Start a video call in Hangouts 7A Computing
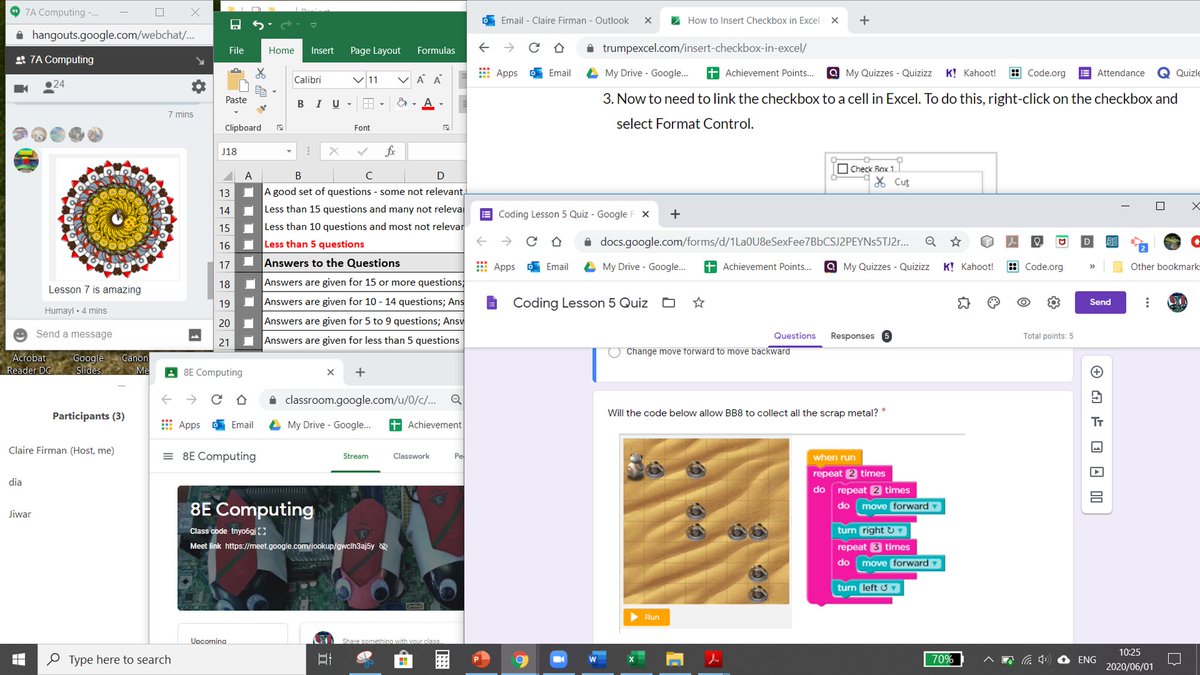The width and height of the screenshot is (1200, 675). pyautogui.click(x=19, y=88)
